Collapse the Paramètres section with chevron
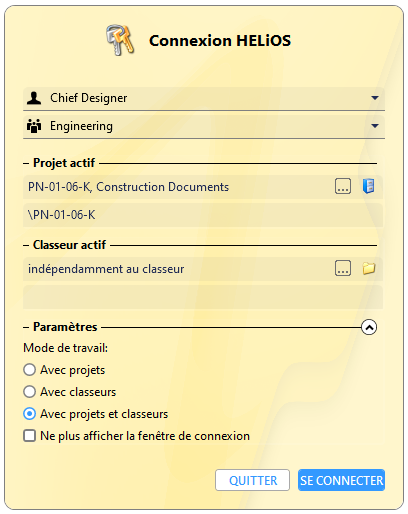Viewport: 408px width, 514px height. (x=369, y=327)
